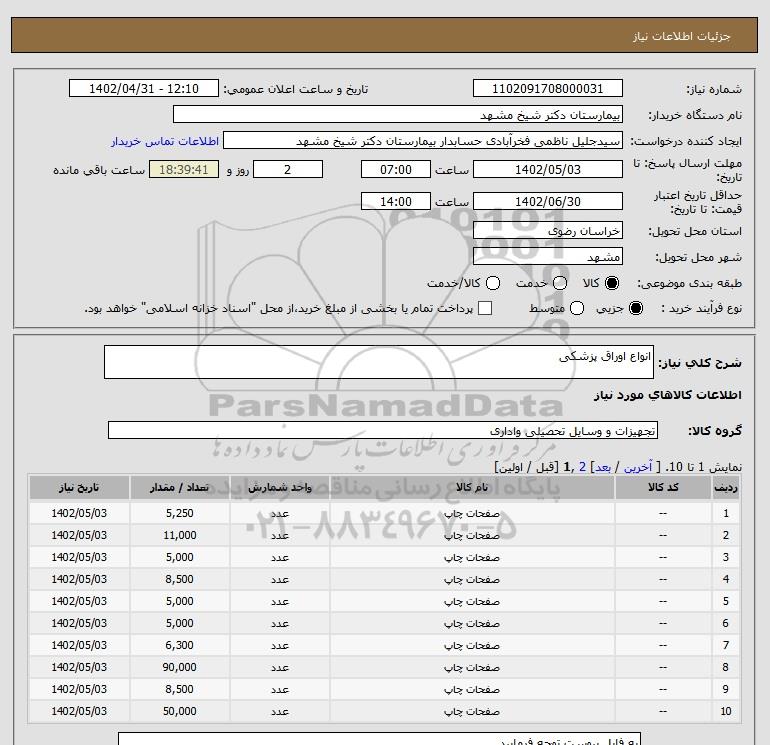Click the اولین pagination text
This screenshot has width=770, height=745.
pyautogui.click(x=512, y=467)
